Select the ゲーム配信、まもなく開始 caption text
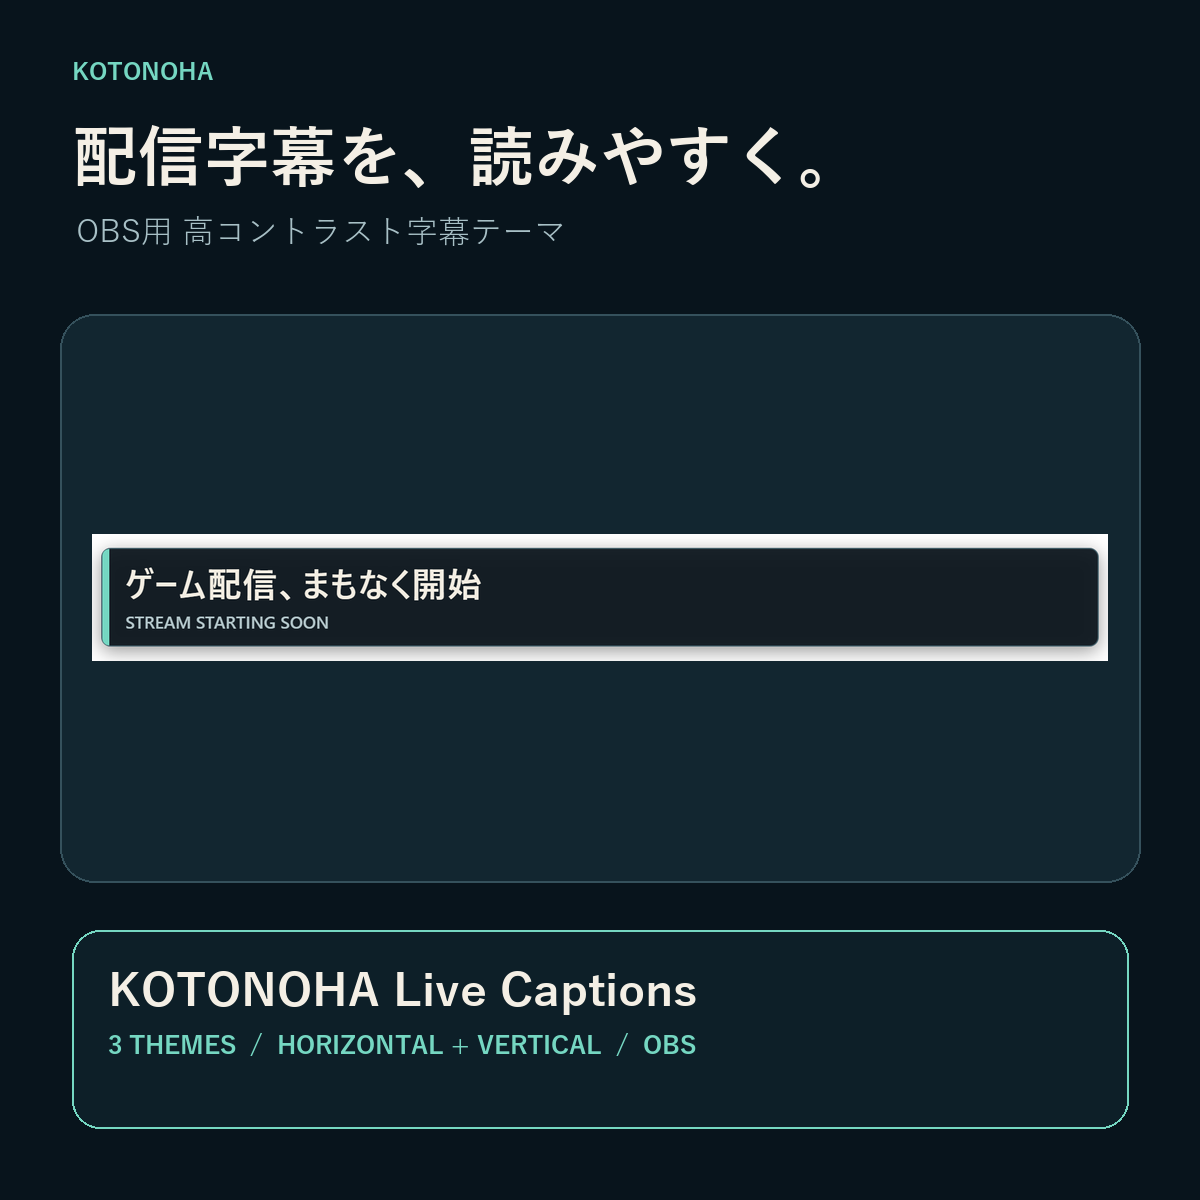 point(303,584)
